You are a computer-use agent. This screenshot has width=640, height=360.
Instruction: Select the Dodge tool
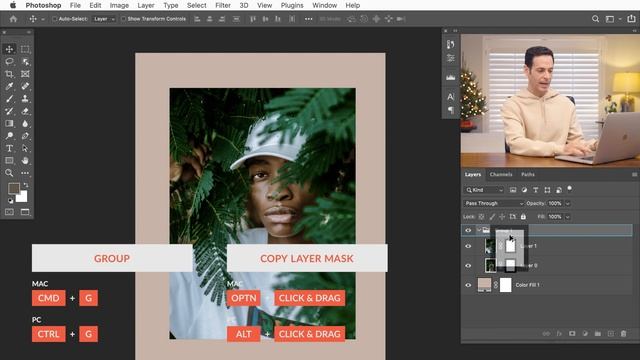tap(9, 136)
